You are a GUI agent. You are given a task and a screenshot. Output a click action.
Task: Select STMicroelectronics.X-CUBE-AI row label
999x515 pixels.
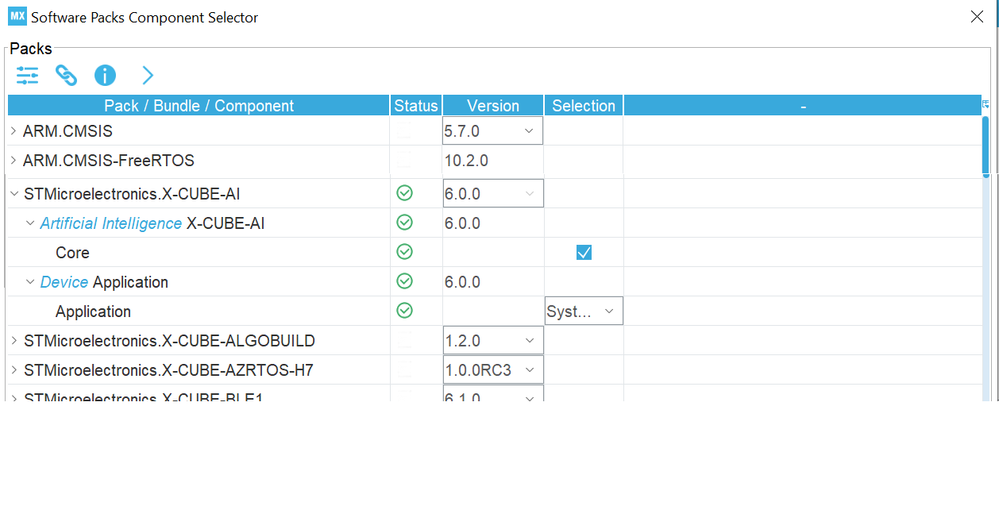pos(132,194)
